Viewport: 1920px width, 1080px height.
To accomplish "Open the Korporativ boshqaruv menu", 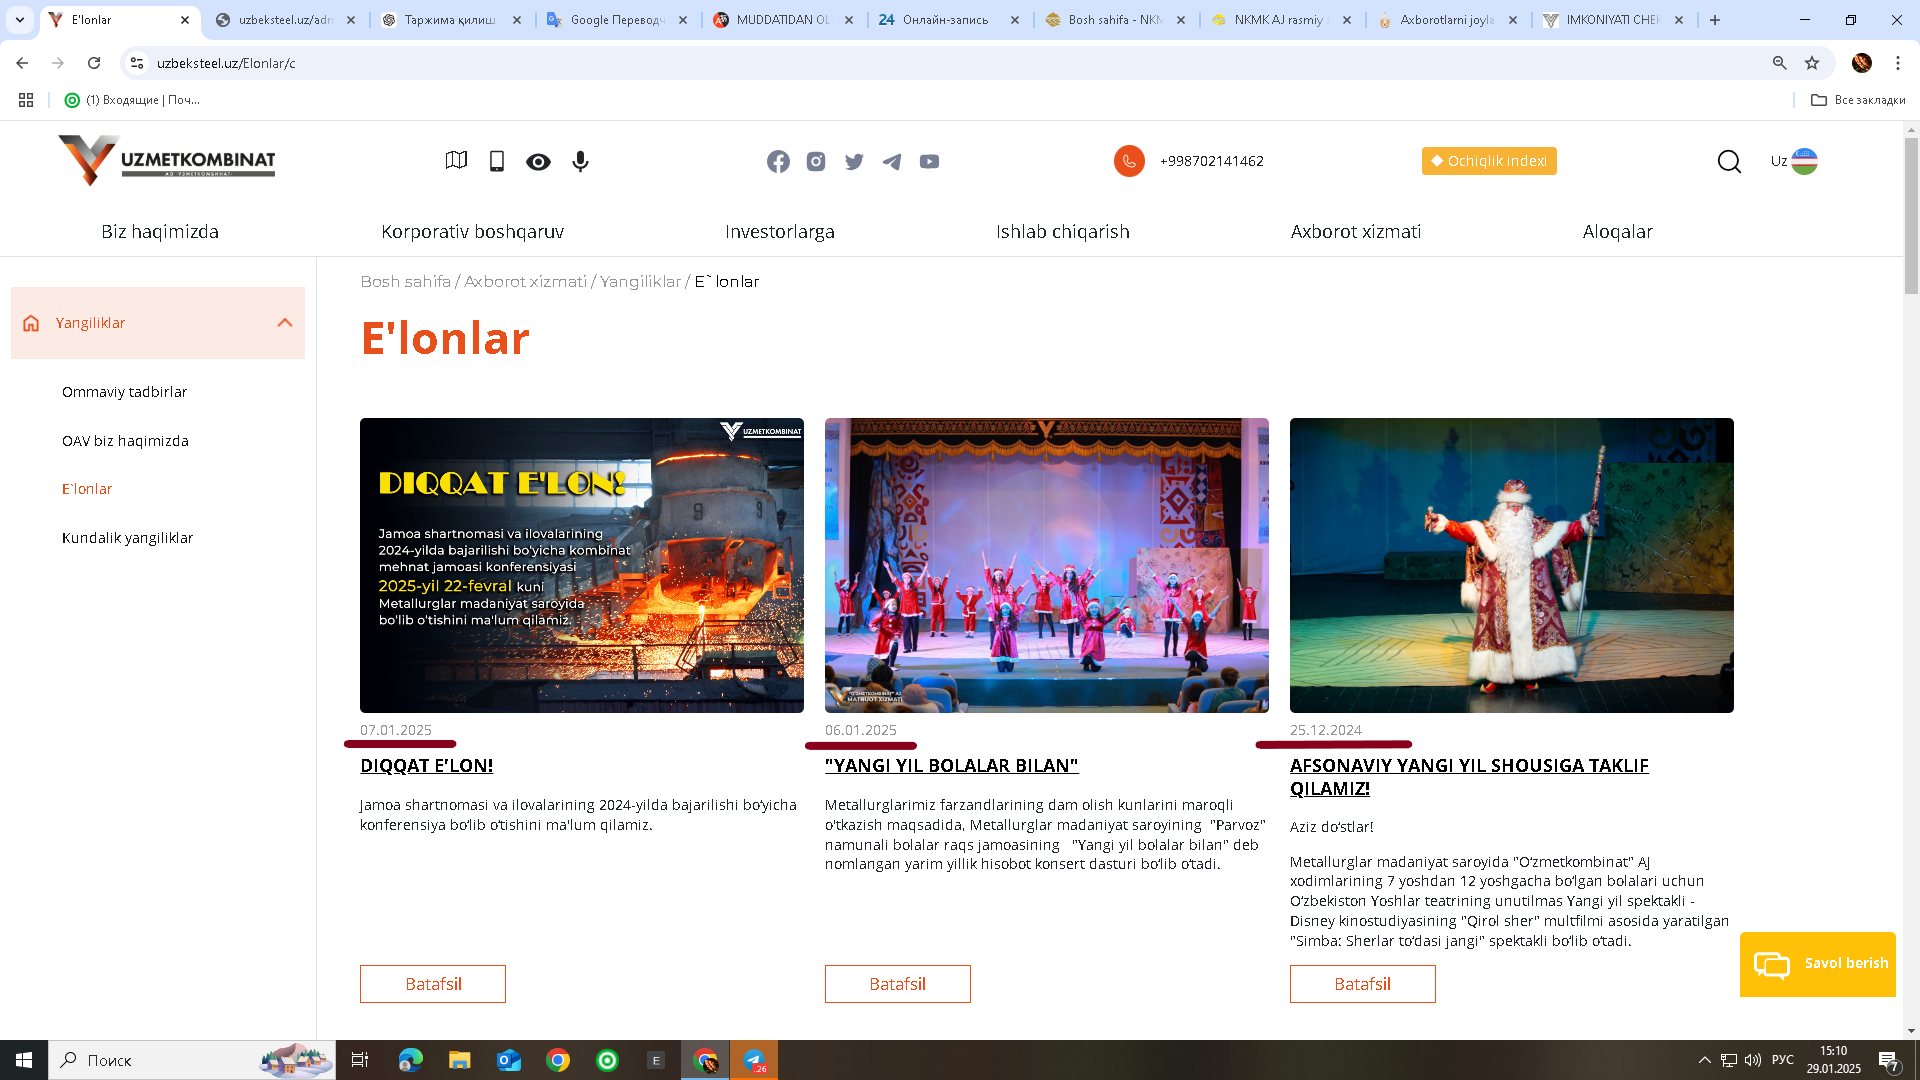I will (x=472, y=231).
